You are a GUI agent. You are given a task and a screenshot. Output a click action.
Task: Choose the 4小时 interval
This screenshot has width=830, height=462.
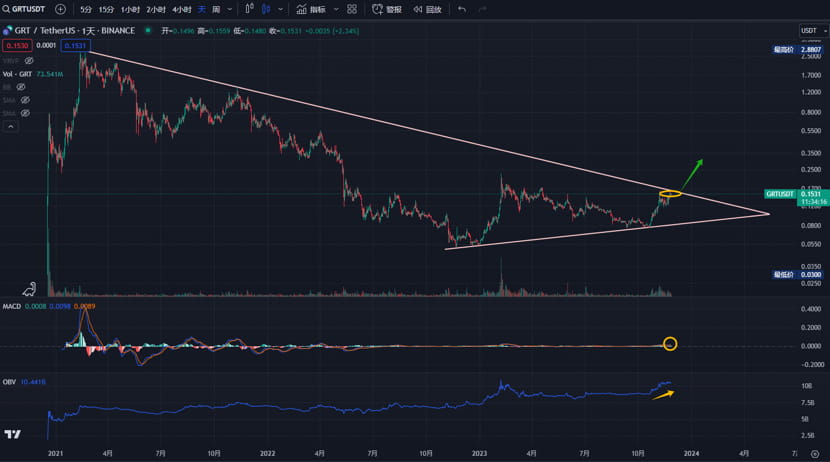pos(182,10)
